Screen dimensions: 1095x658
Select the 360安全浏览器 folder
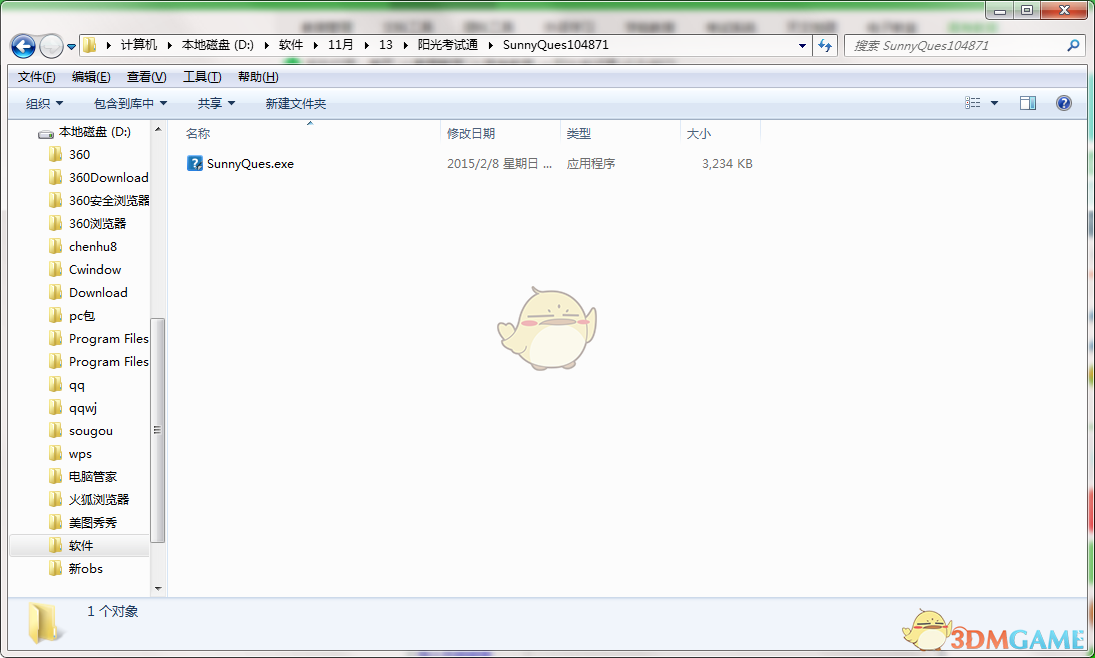coord(109,200)
